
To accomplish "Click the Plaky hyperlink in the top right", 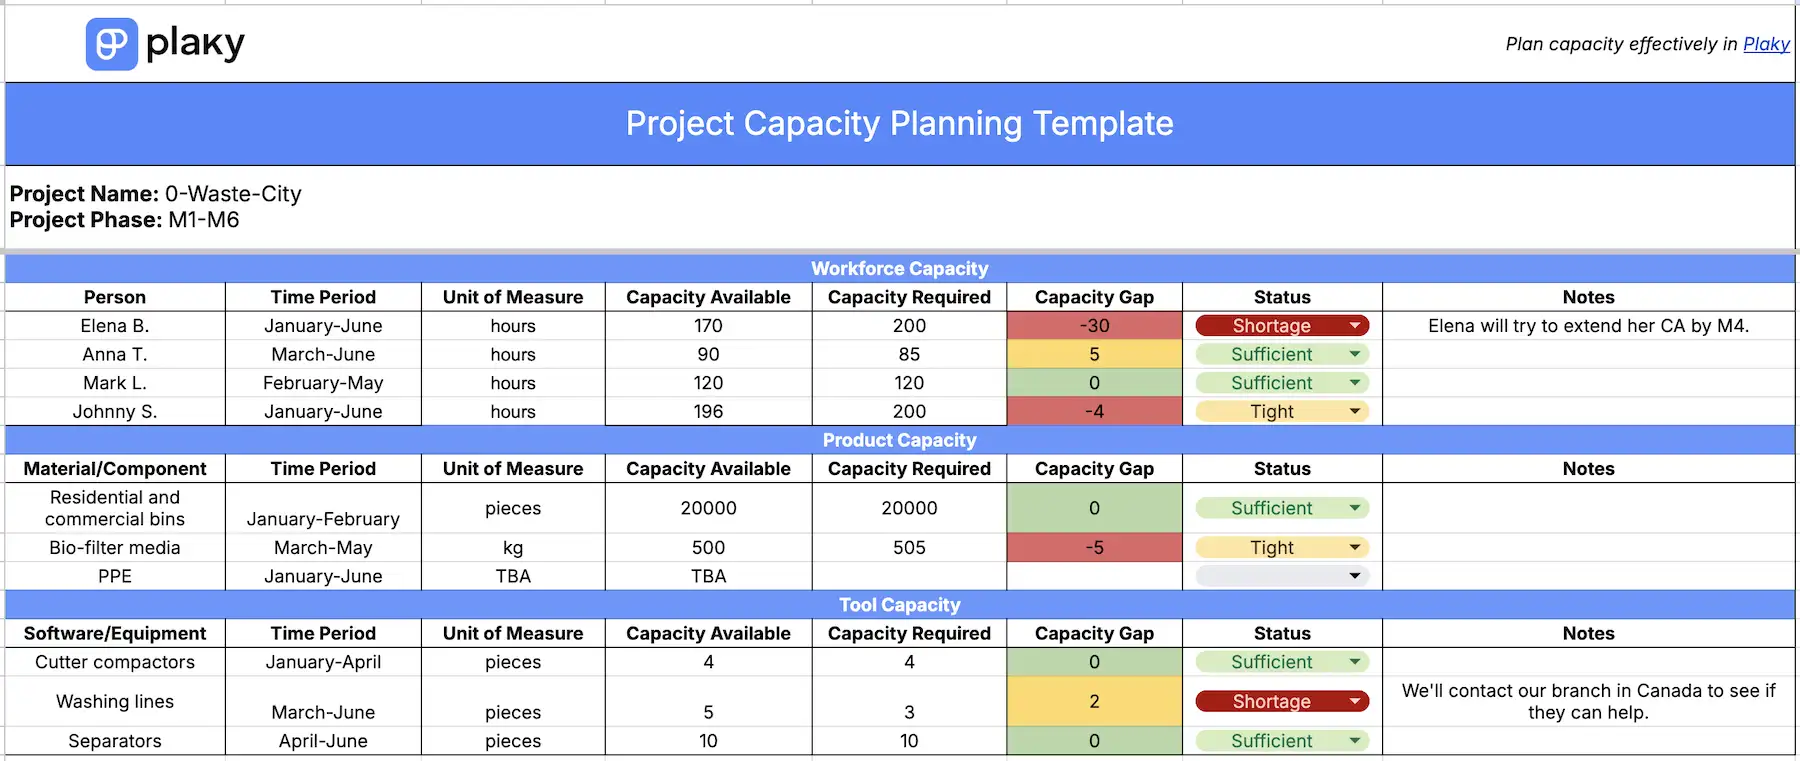I will (1767, 44).
